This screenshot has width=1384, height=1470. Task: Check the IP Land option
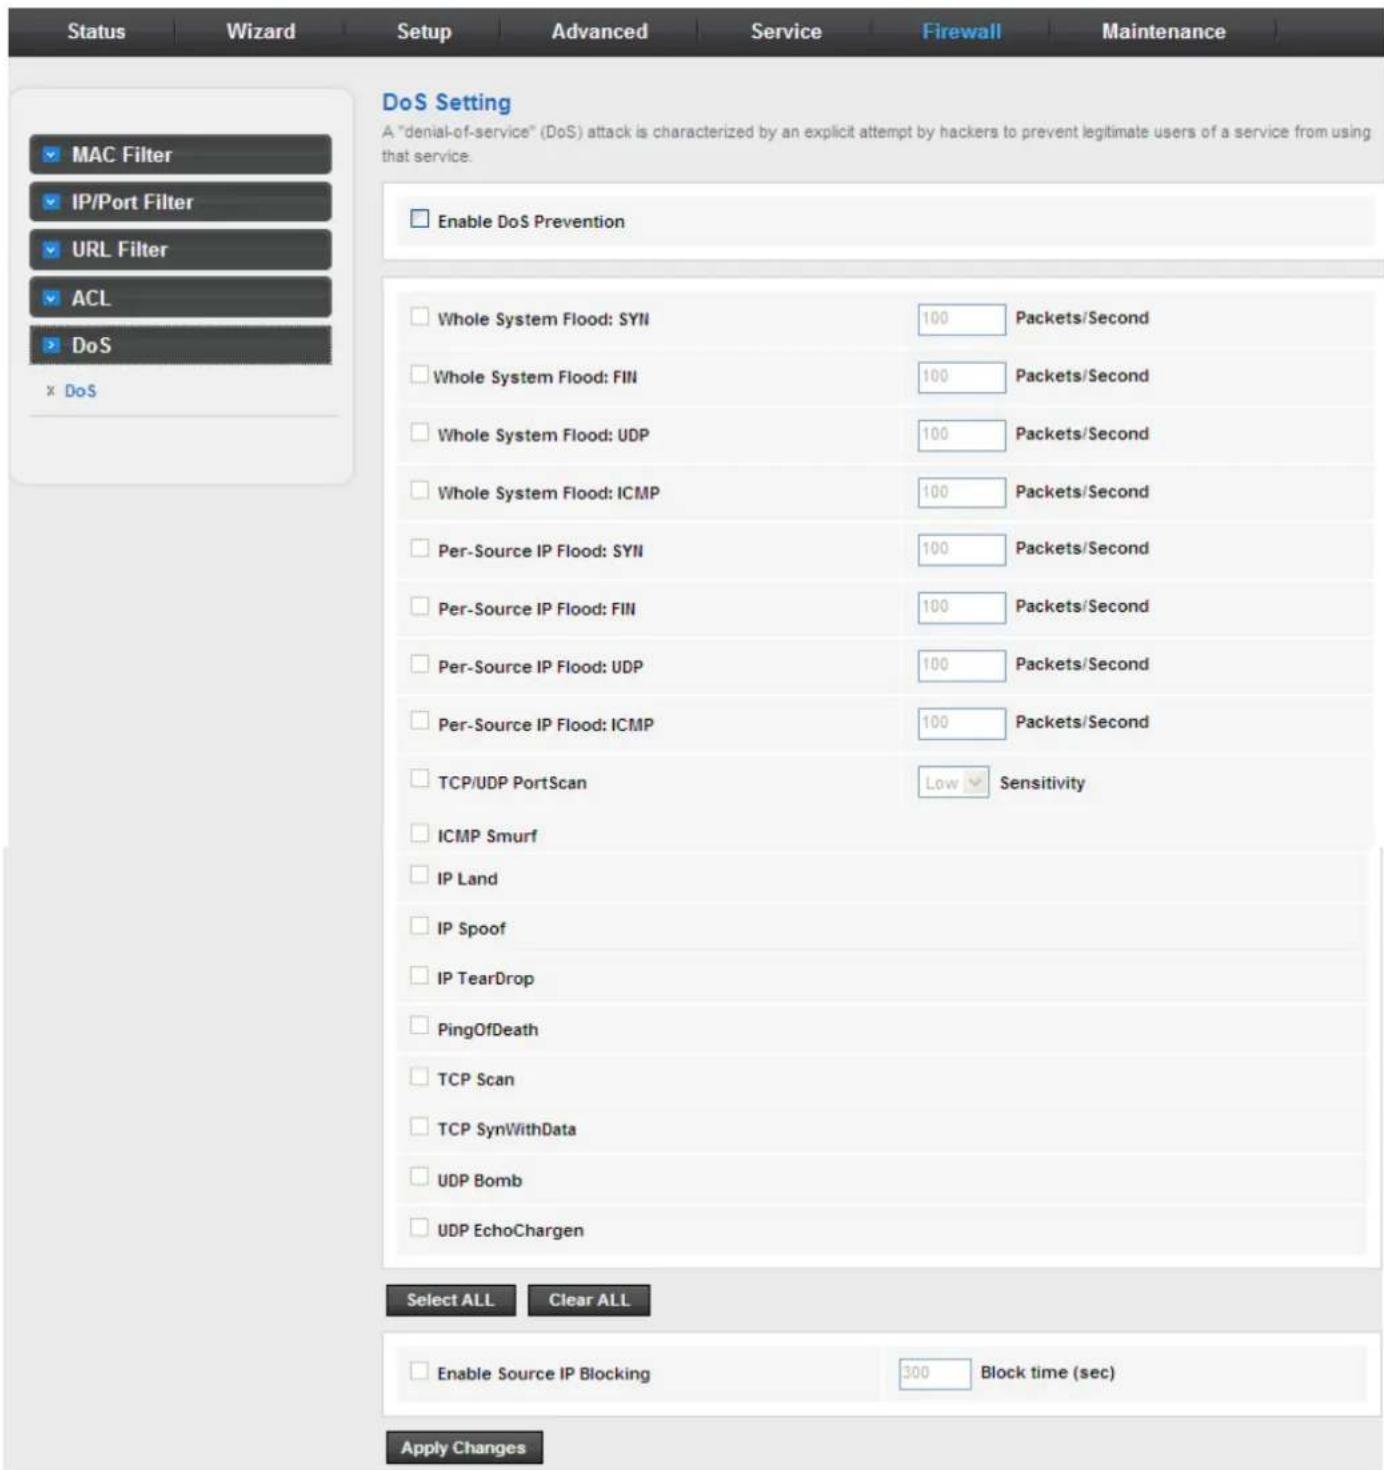[x=420, y=876]
